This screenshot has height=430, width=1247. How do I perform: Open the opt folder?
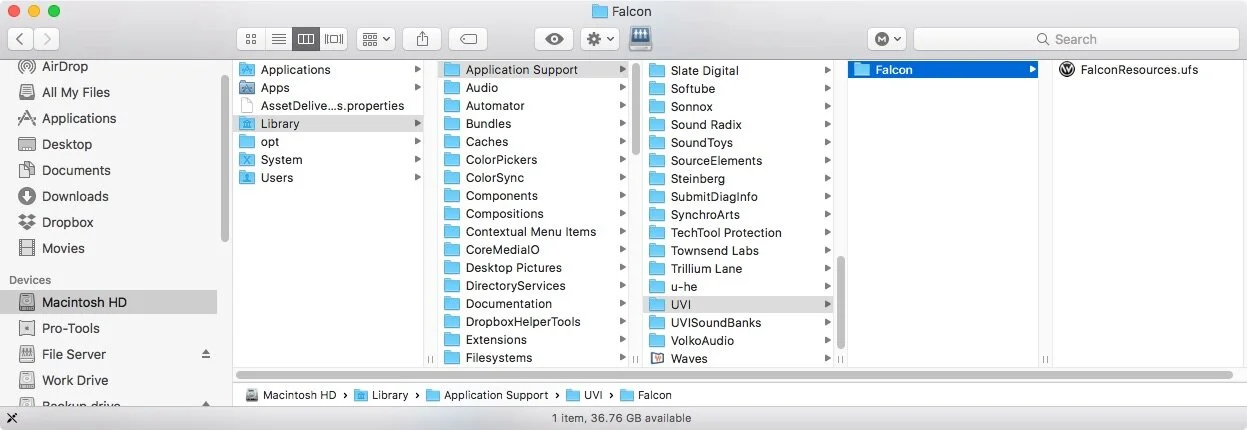pos(269,142)
